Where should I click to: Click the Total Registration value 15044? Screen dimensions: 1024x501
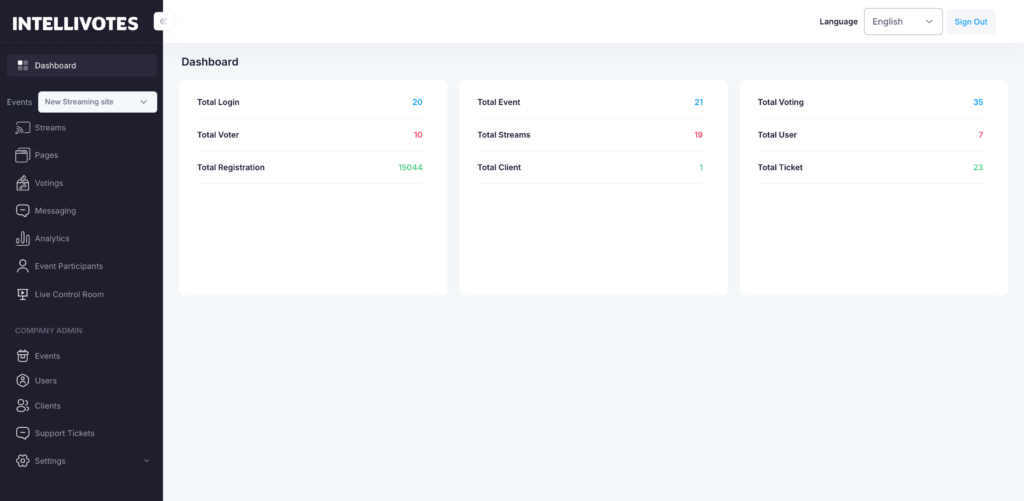pos(410,168)
